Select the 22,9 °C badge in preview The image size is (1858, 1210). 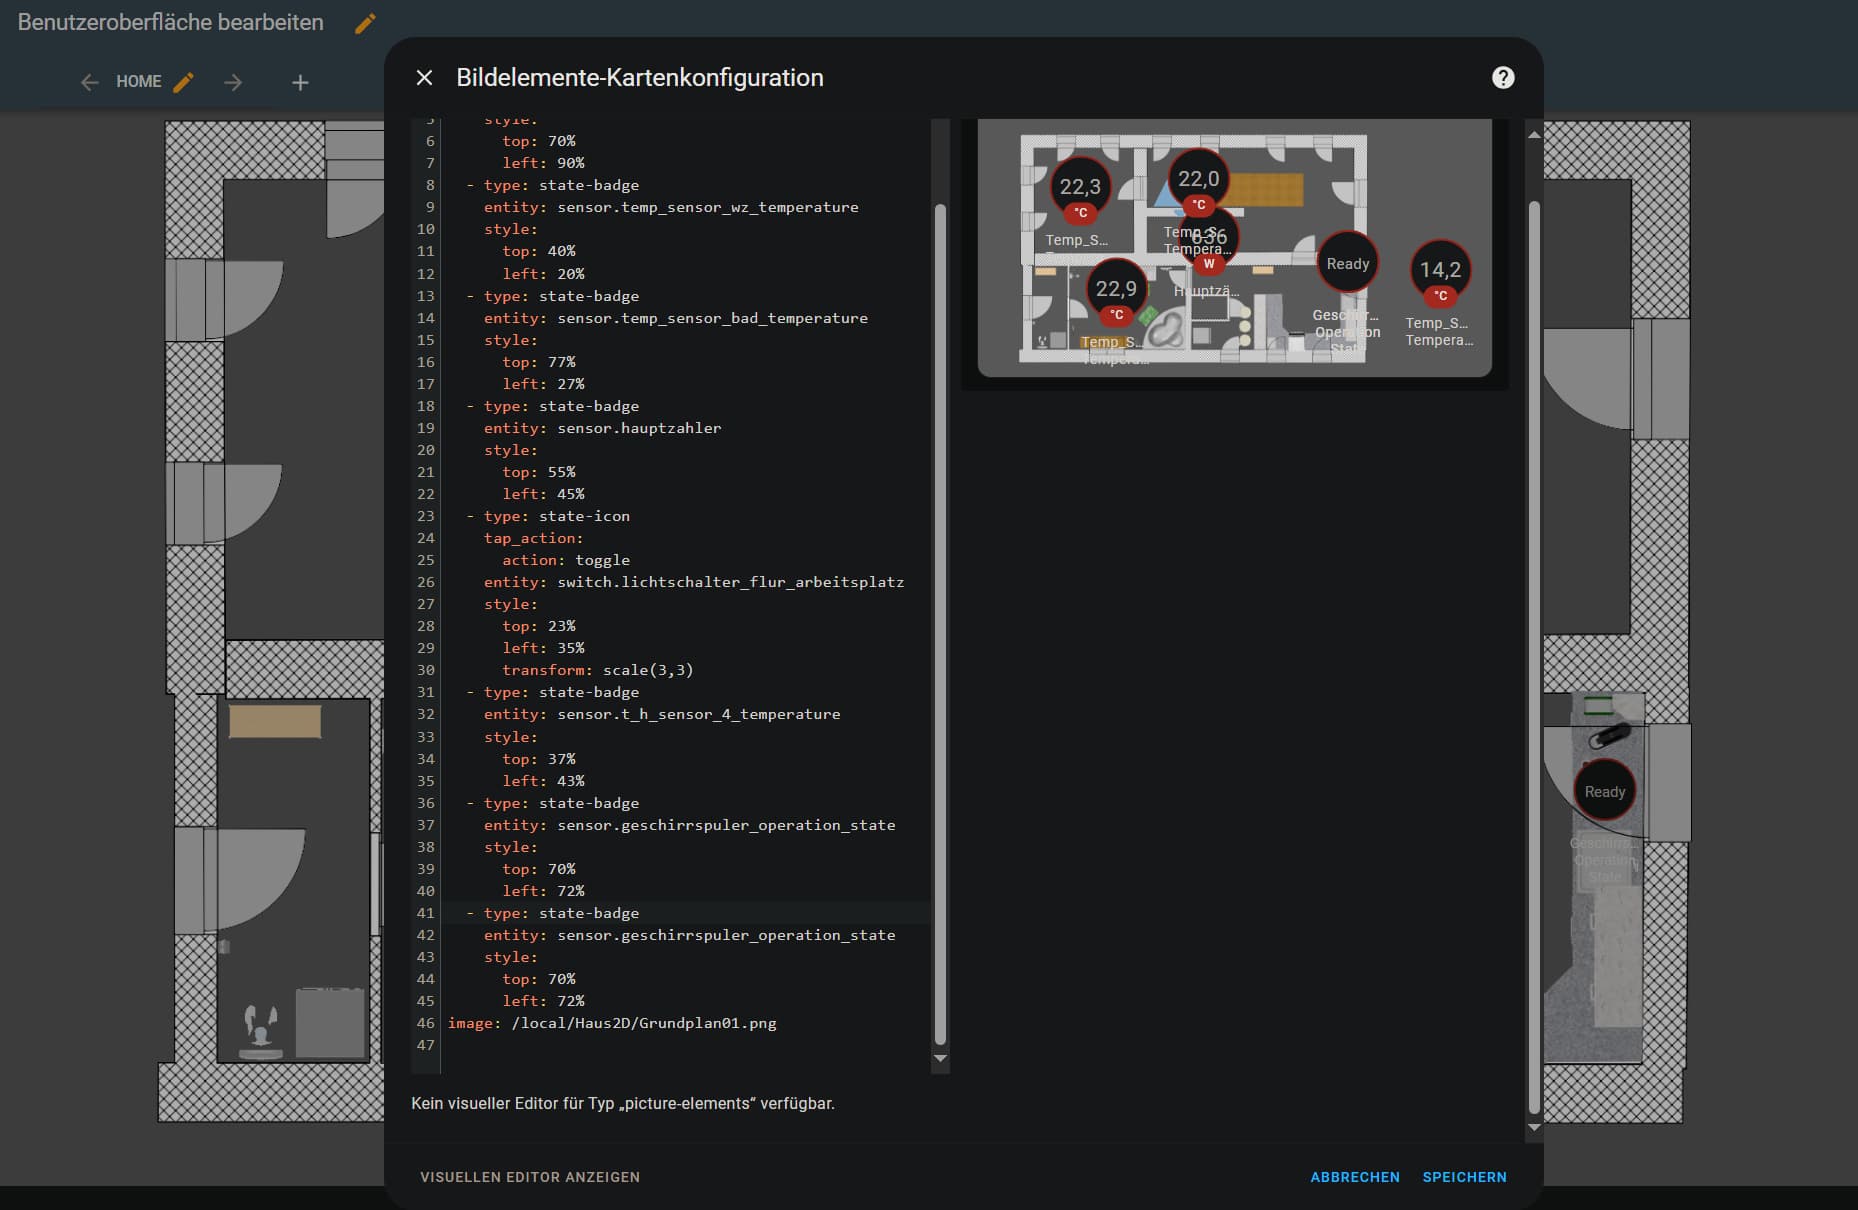(1116, 290)
